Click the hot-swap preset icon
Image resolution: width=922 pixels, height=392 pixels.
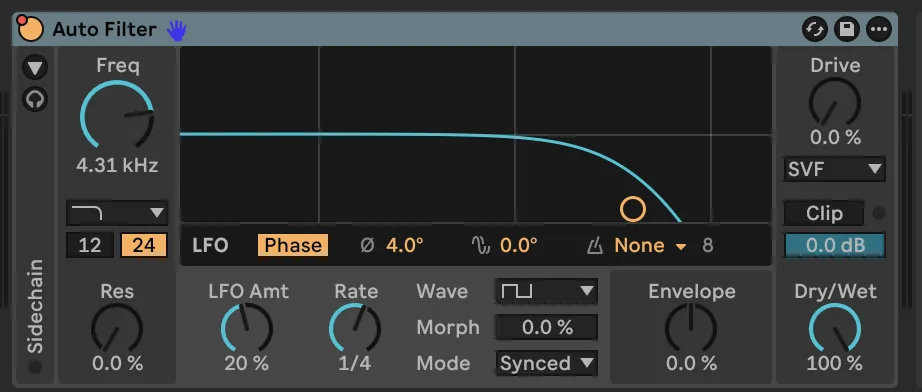point(814,29)
